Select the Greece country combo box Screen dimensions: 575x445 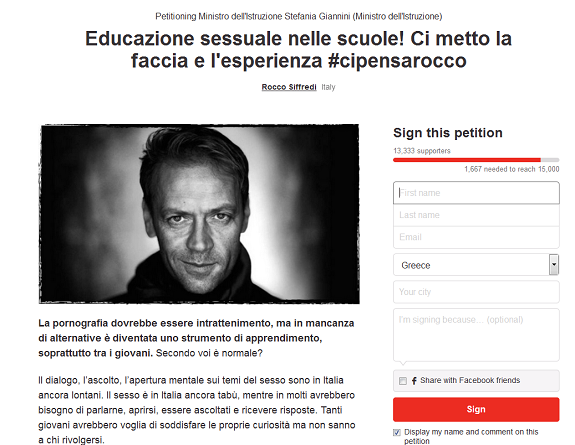coord(476,265)
